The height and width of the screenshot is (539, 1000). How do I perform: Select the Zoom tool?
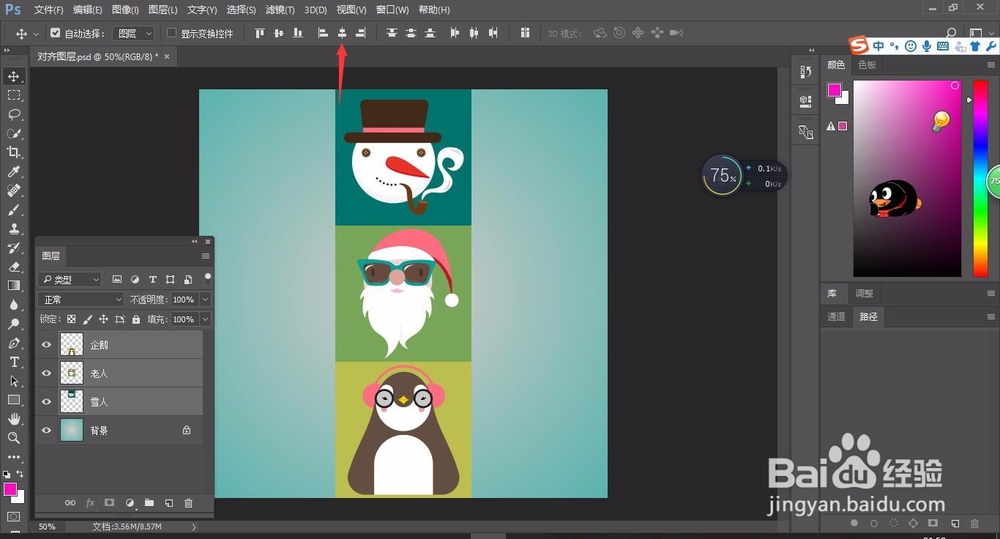point(13,438)
